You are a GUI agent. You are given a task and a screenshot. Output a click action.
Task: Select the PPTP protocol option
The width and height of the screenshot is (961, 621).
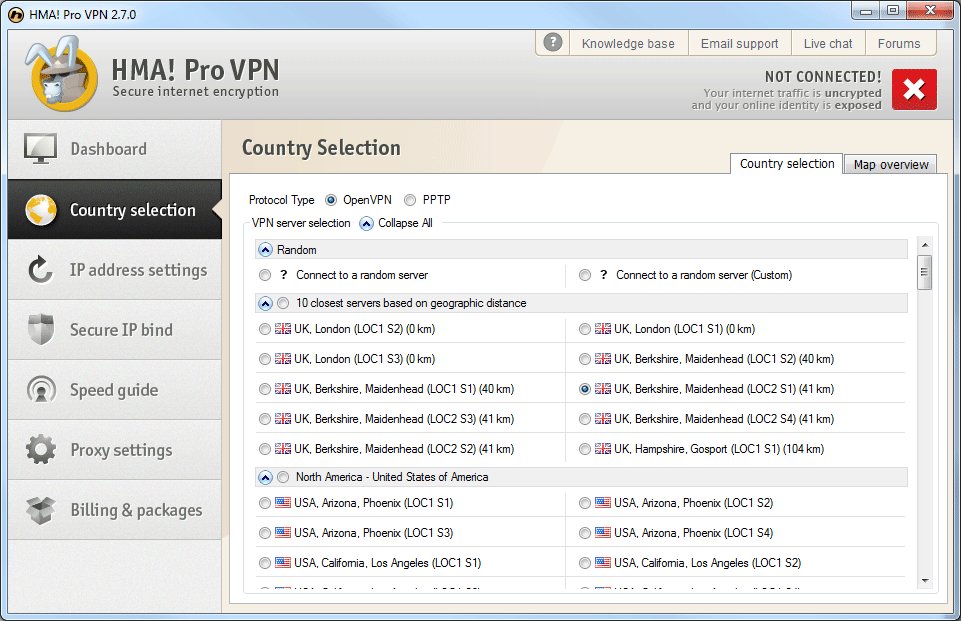(410, 200)
